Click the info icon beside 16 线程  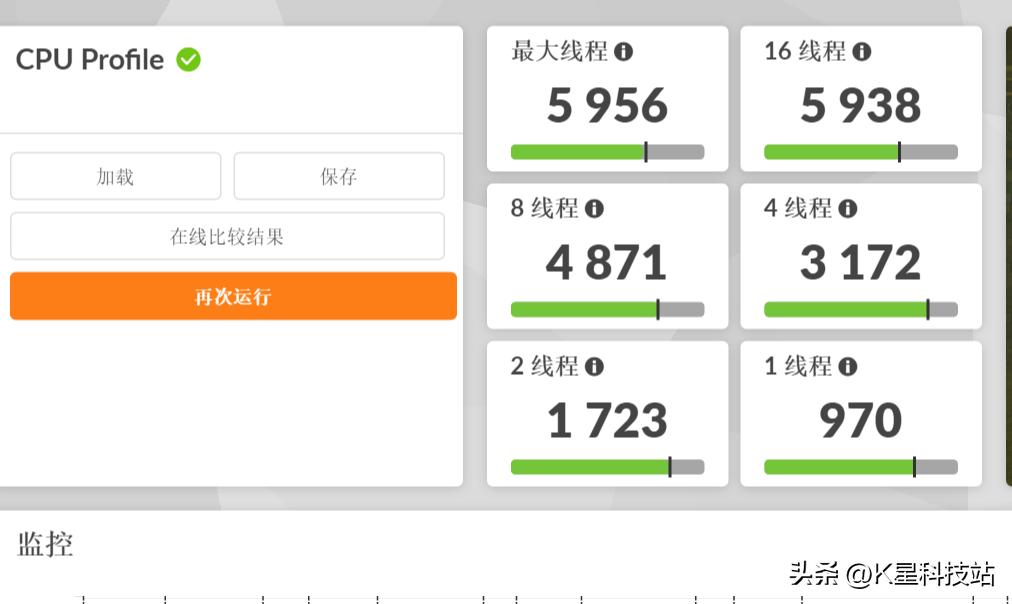(864, 51)
